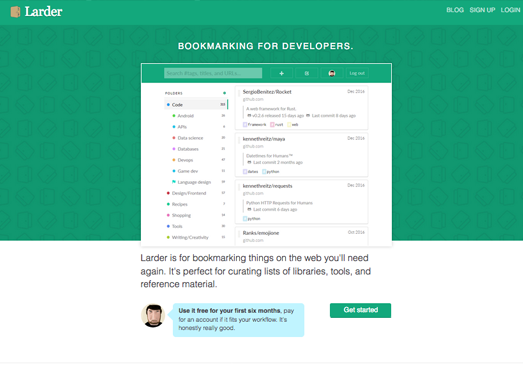Click the Log out button in app preview
Screen dimensions: 523x375
357,73
